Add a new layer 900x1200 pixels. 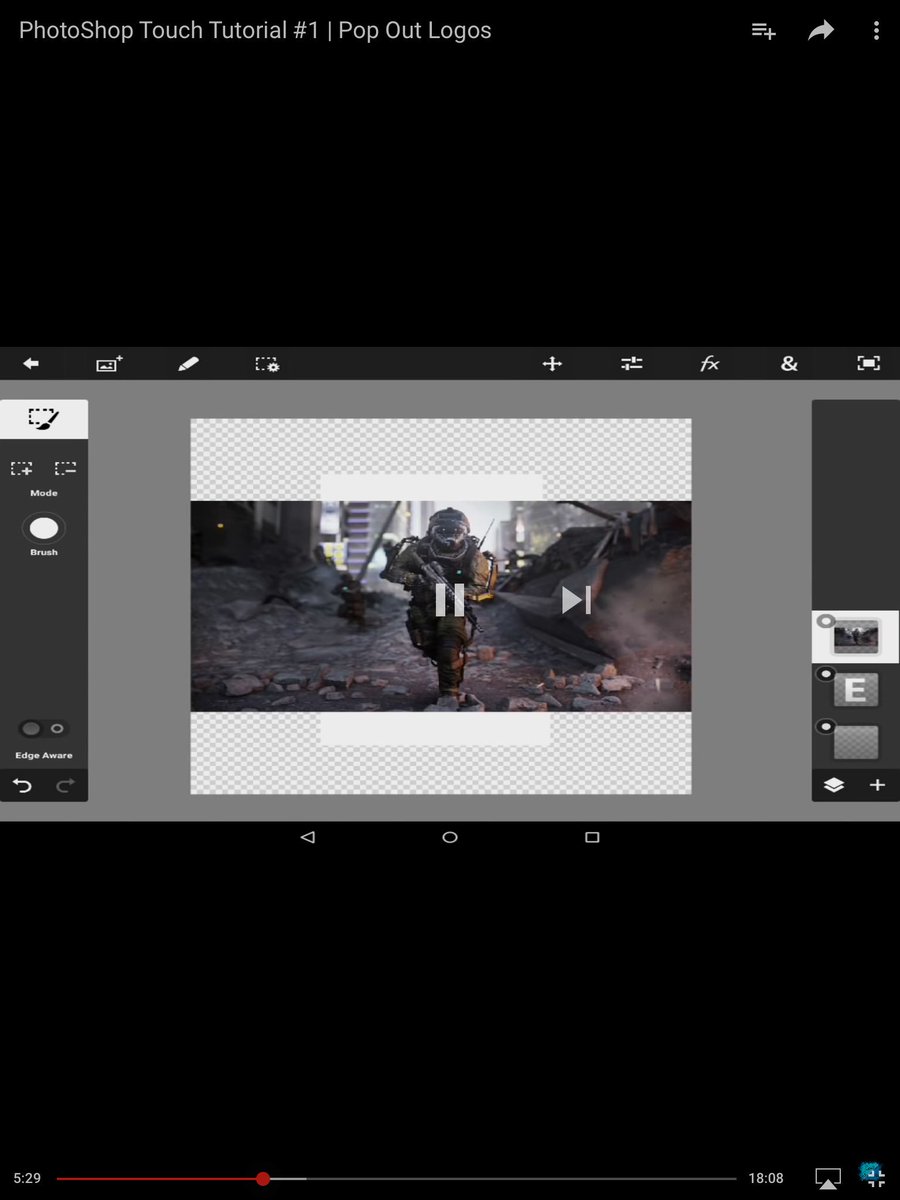(878, 785)
